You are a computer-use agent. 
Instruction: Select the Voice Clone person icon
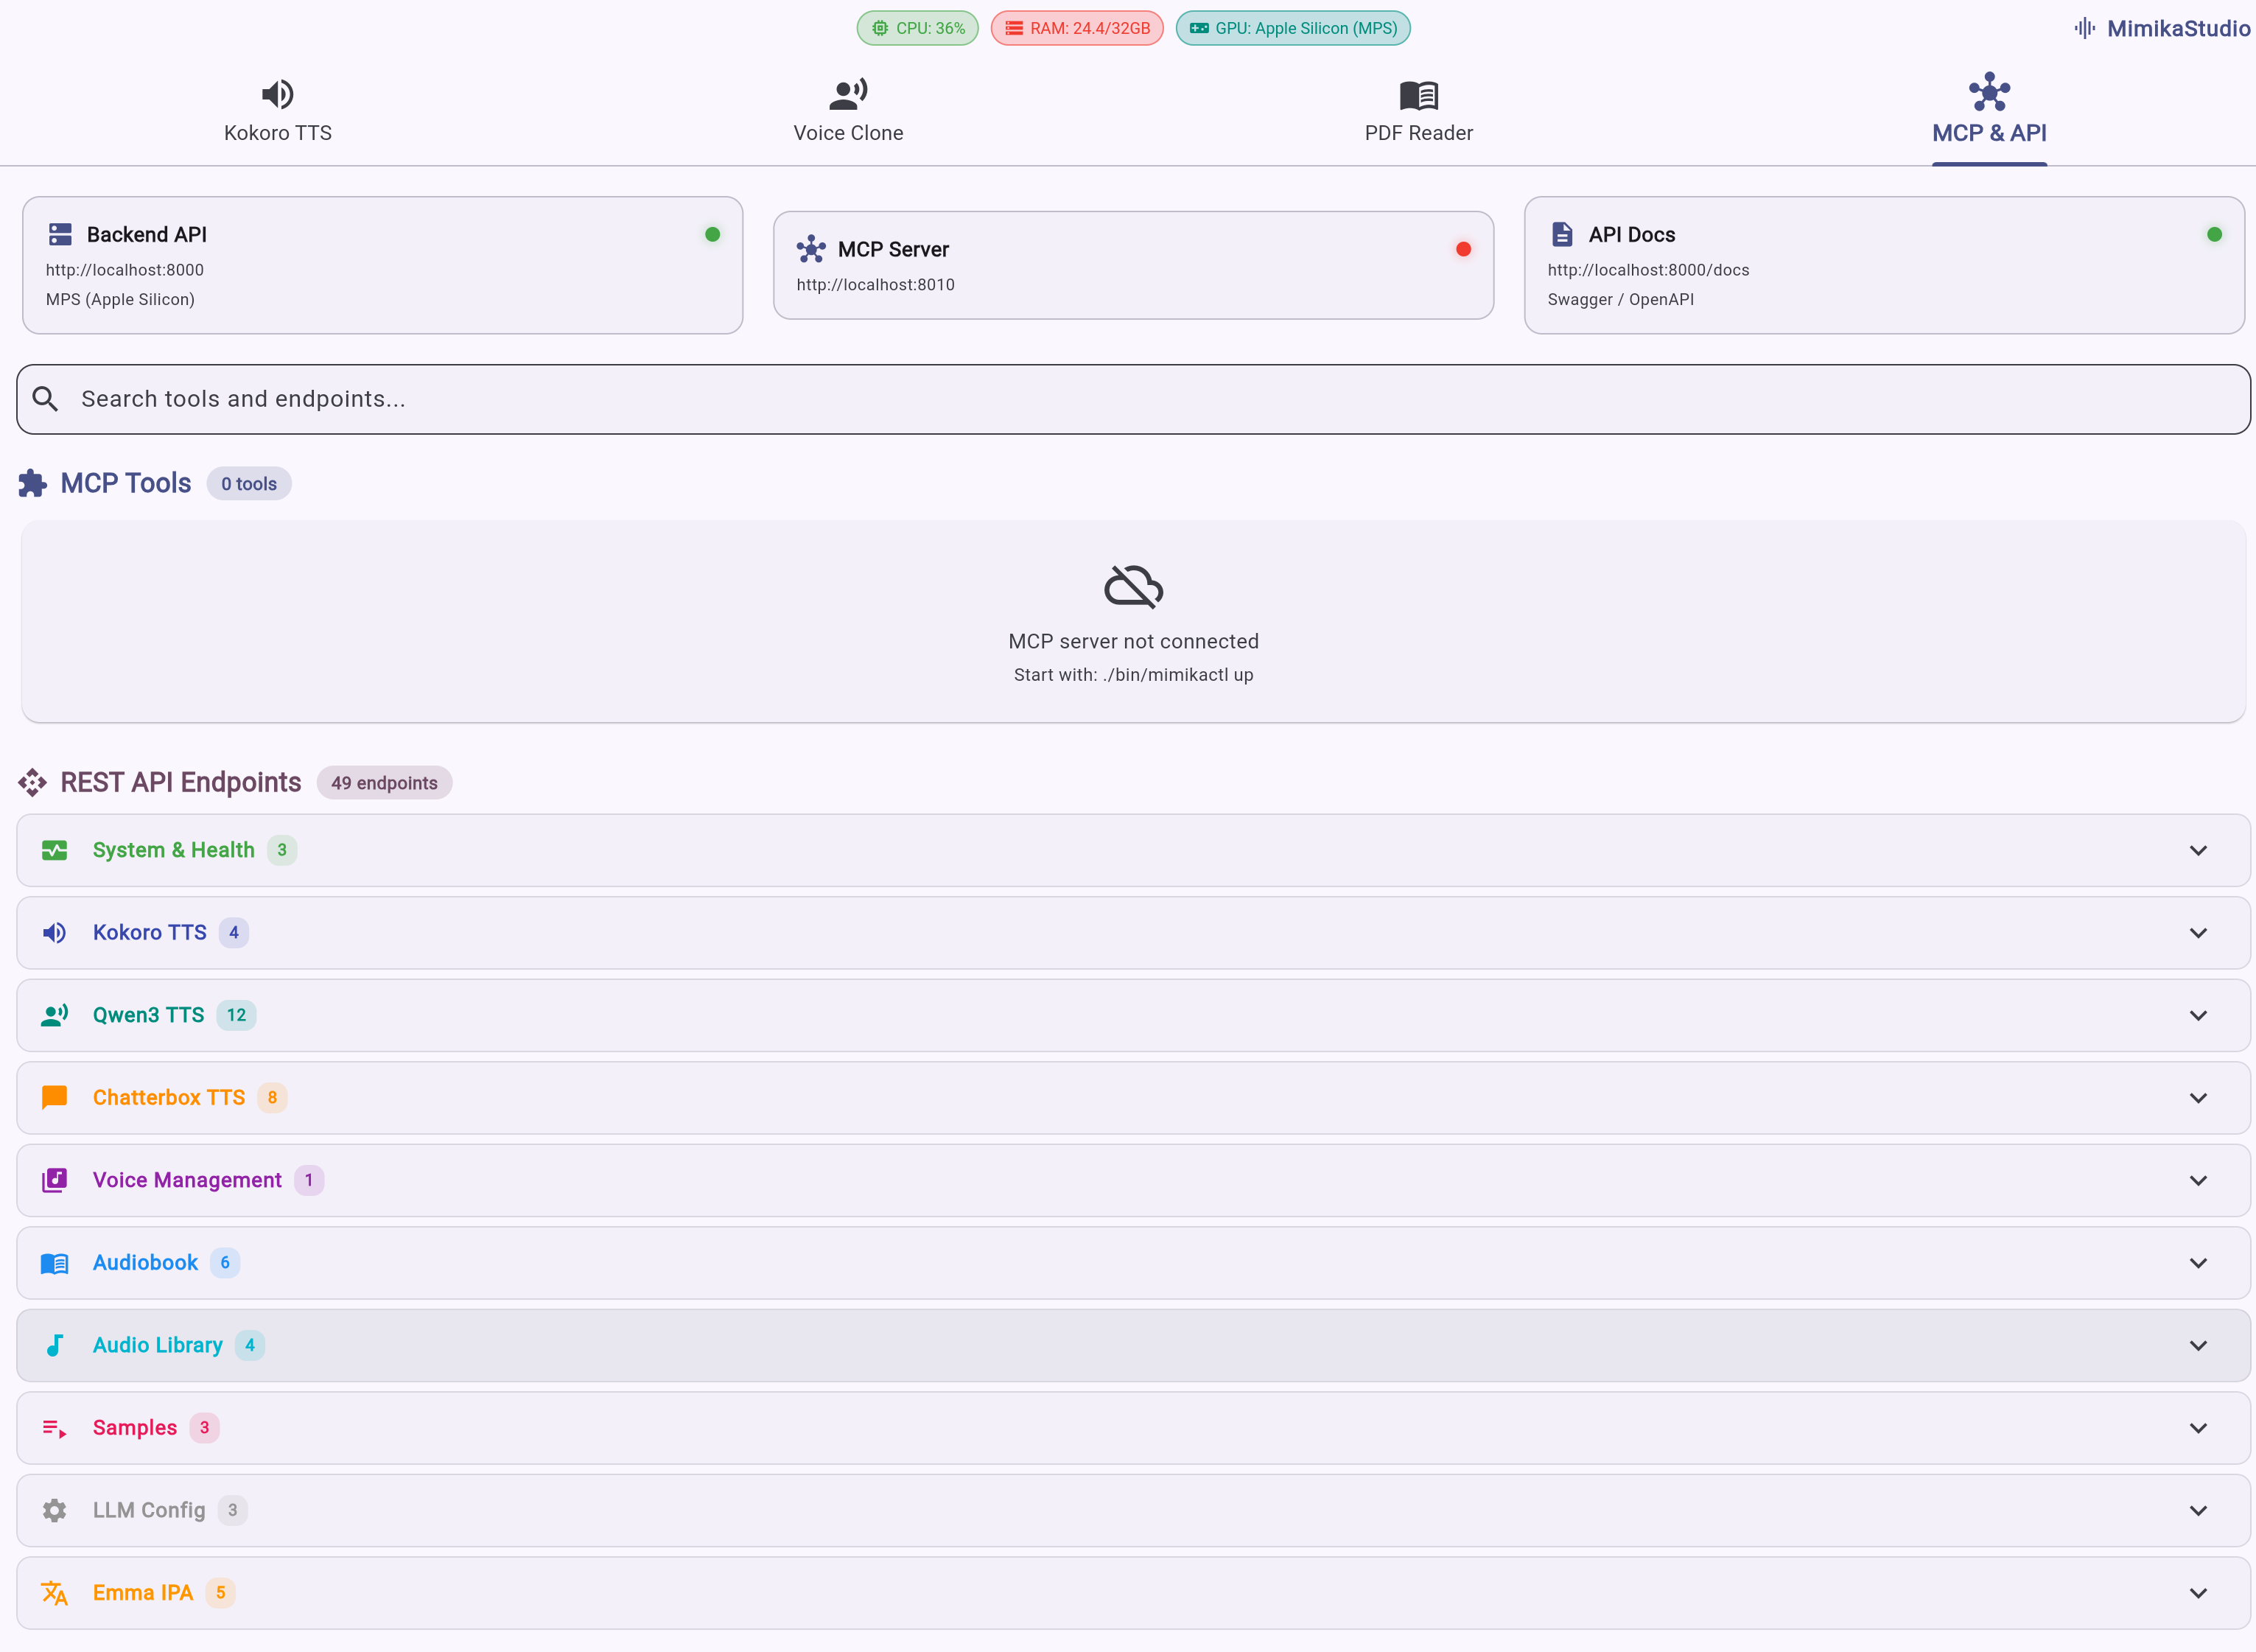[848, 94]
